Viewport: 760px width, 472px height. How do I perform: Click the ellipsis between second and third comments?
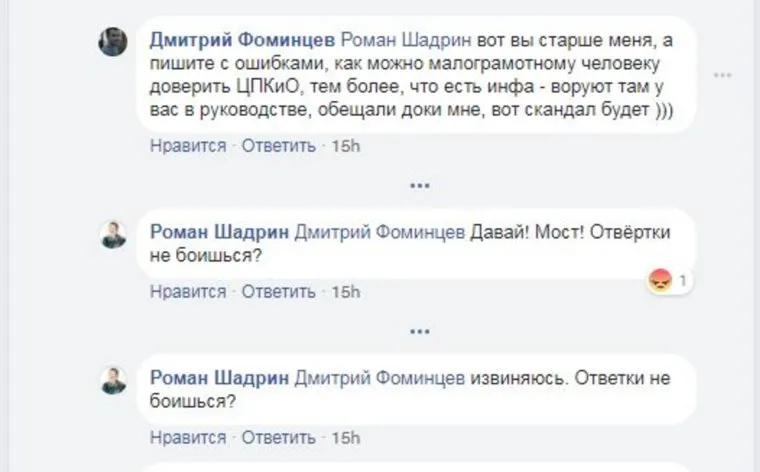pos(419,331)
